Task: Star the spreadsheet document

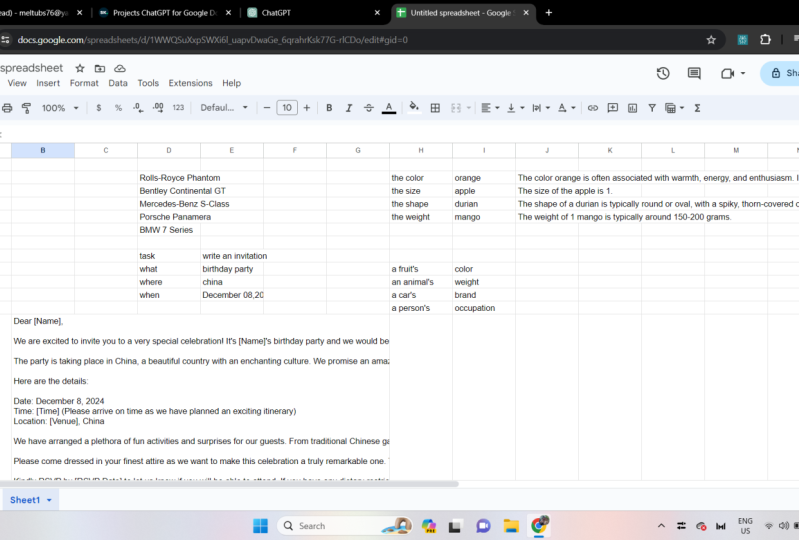Action: (x=80, y=68)
